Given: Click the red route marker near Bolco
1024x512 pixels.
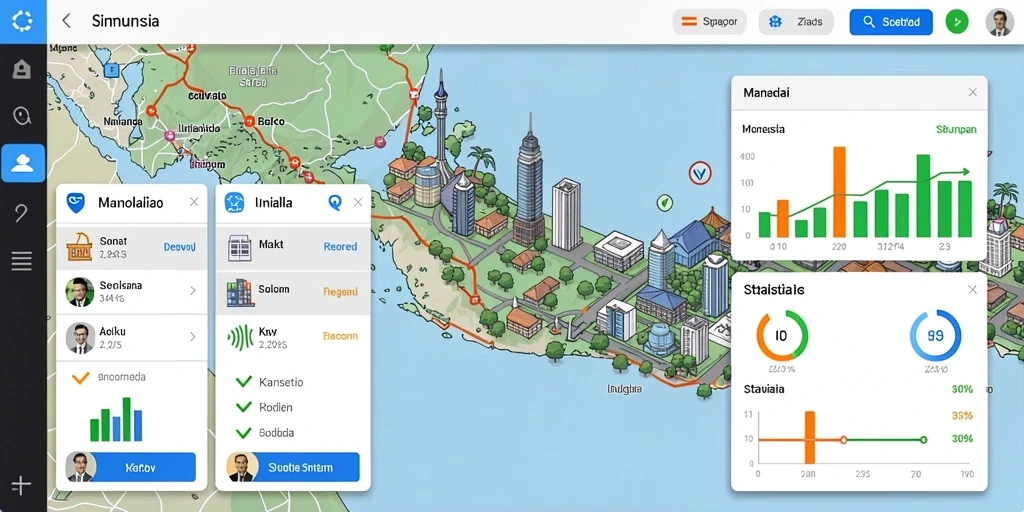Looking at the screenshot, I should pyautogui.click(x=249, y=120).
